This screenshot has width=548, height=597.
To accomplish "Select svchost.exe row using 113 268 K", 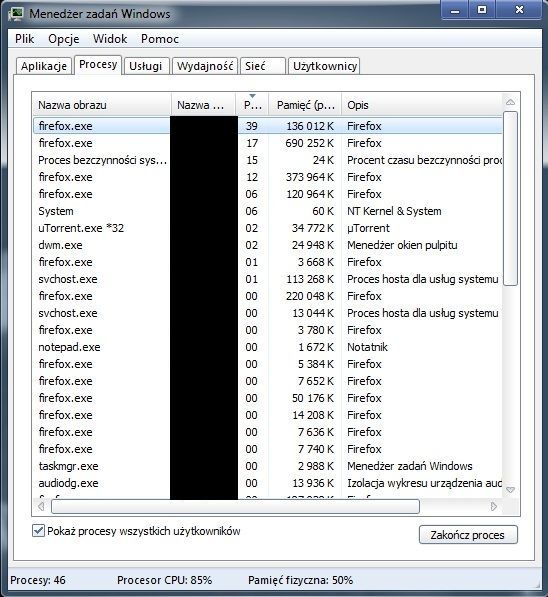I will [268, 279].
